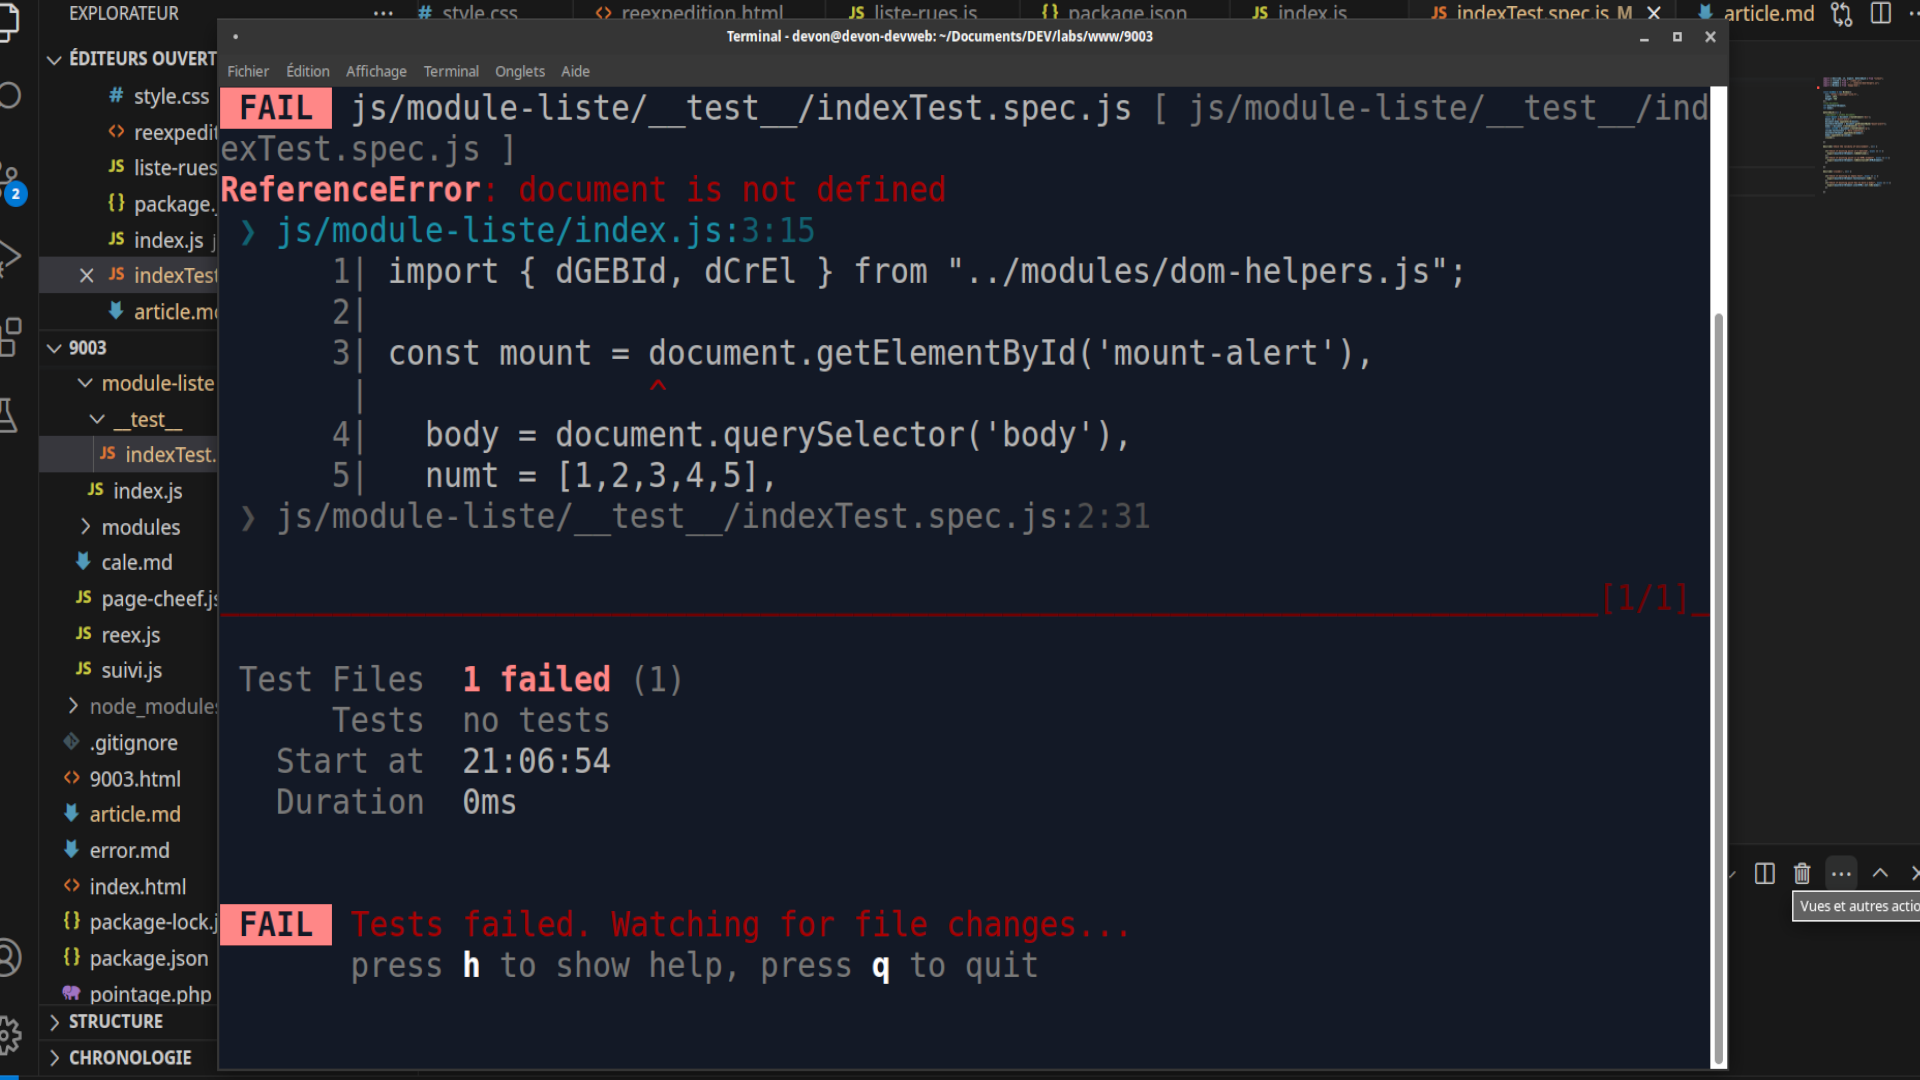Maximize the panel with the up chevron
This screenshot has width=1920, height=1080.
1880,874
